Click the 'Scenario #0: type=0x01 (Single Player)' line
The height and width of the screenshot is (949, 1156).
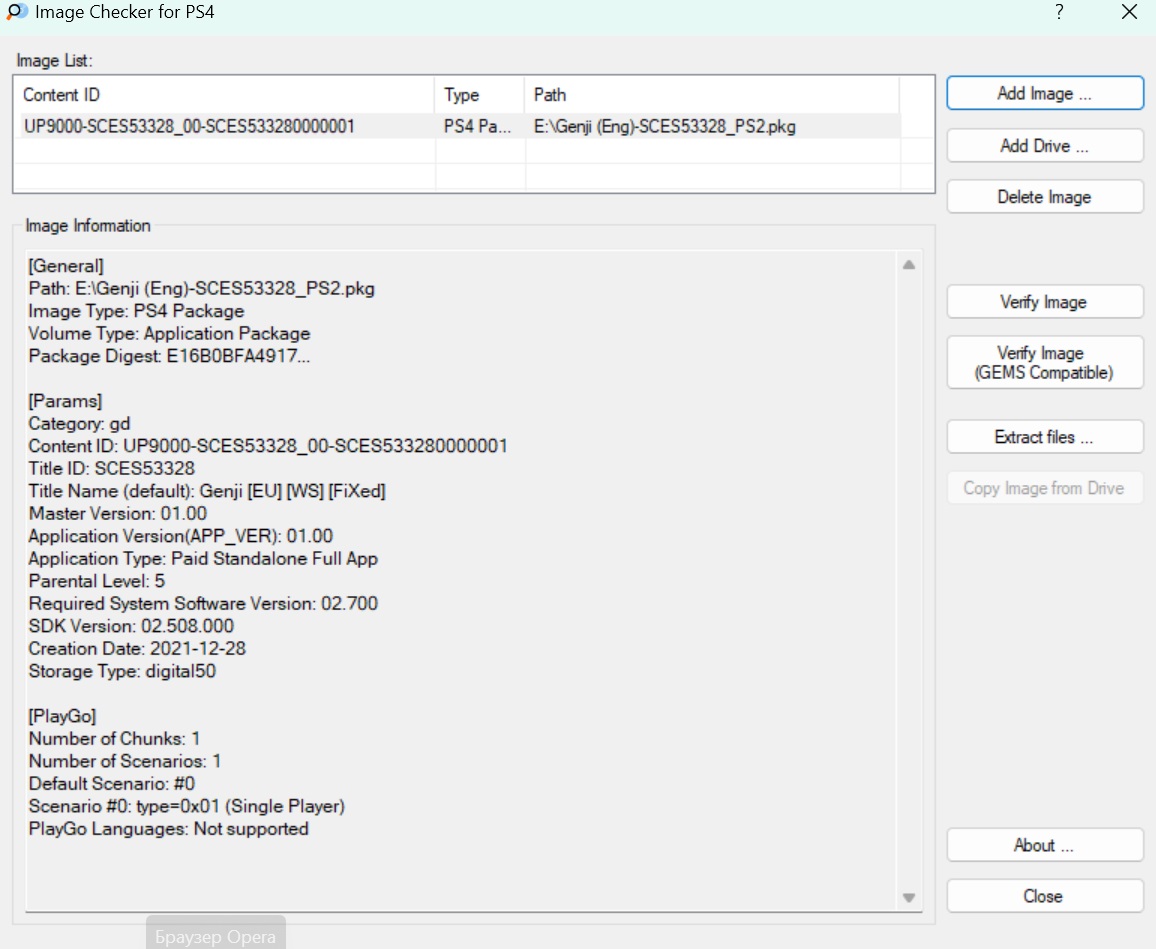point(187,806)
